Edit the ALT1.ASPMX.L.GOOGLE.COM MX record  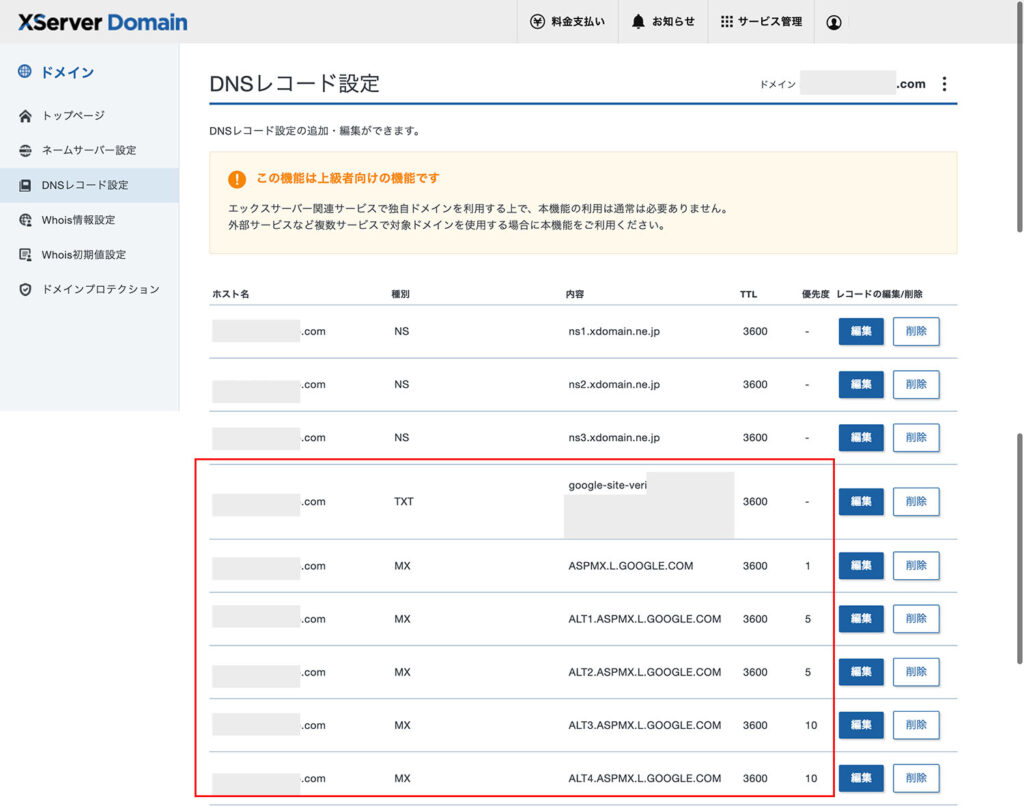pos(861,618)
